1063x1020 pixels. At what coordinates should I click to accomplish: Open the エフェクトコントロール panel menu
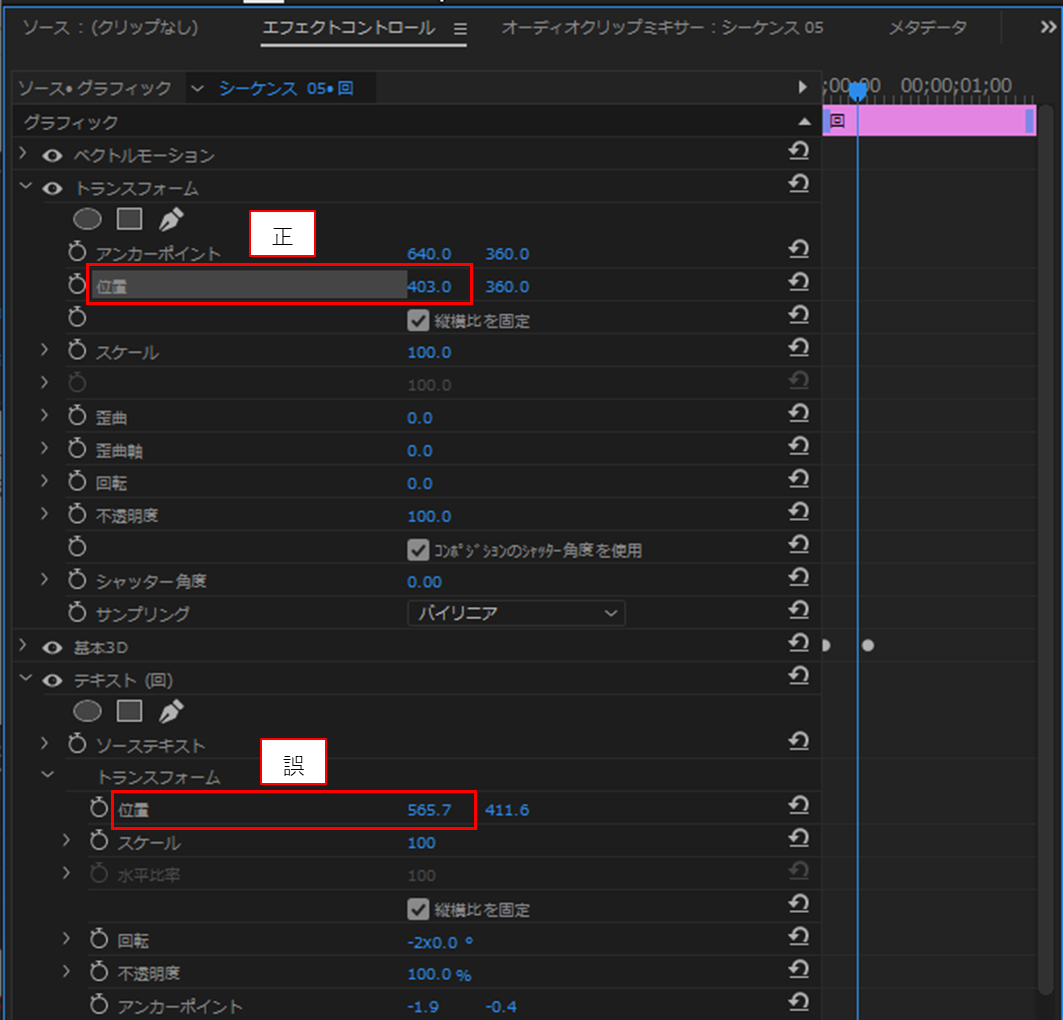point(458,29)
